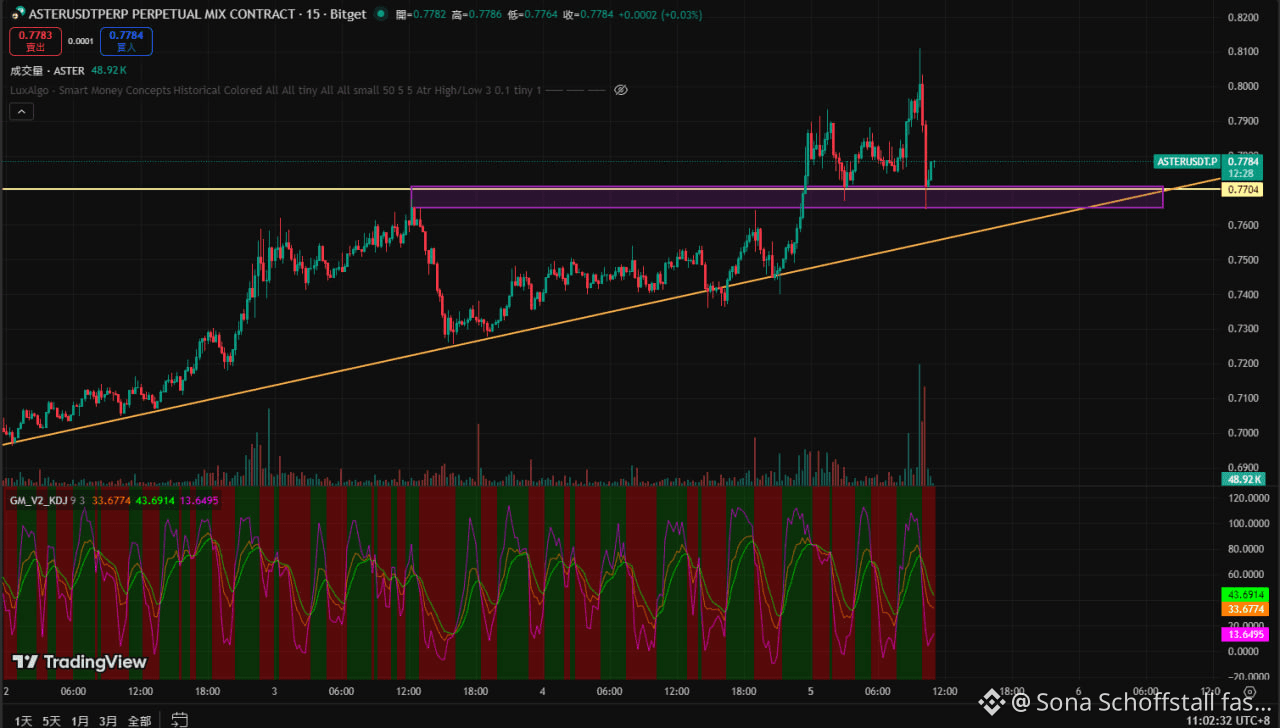The image size is (1280, 728).
Task: Click the Binance logo watermark
Action: point(990,701)
